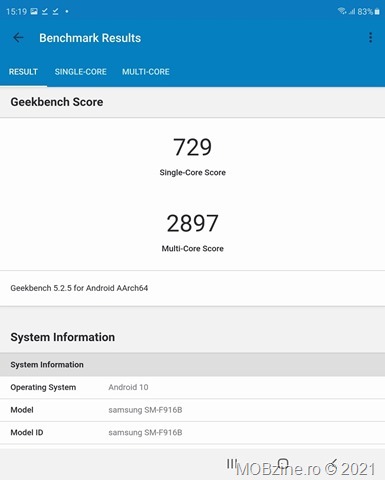Screen dimensions: 385x480
Task: Tap the 83% battery percentage
Action: 365,12
